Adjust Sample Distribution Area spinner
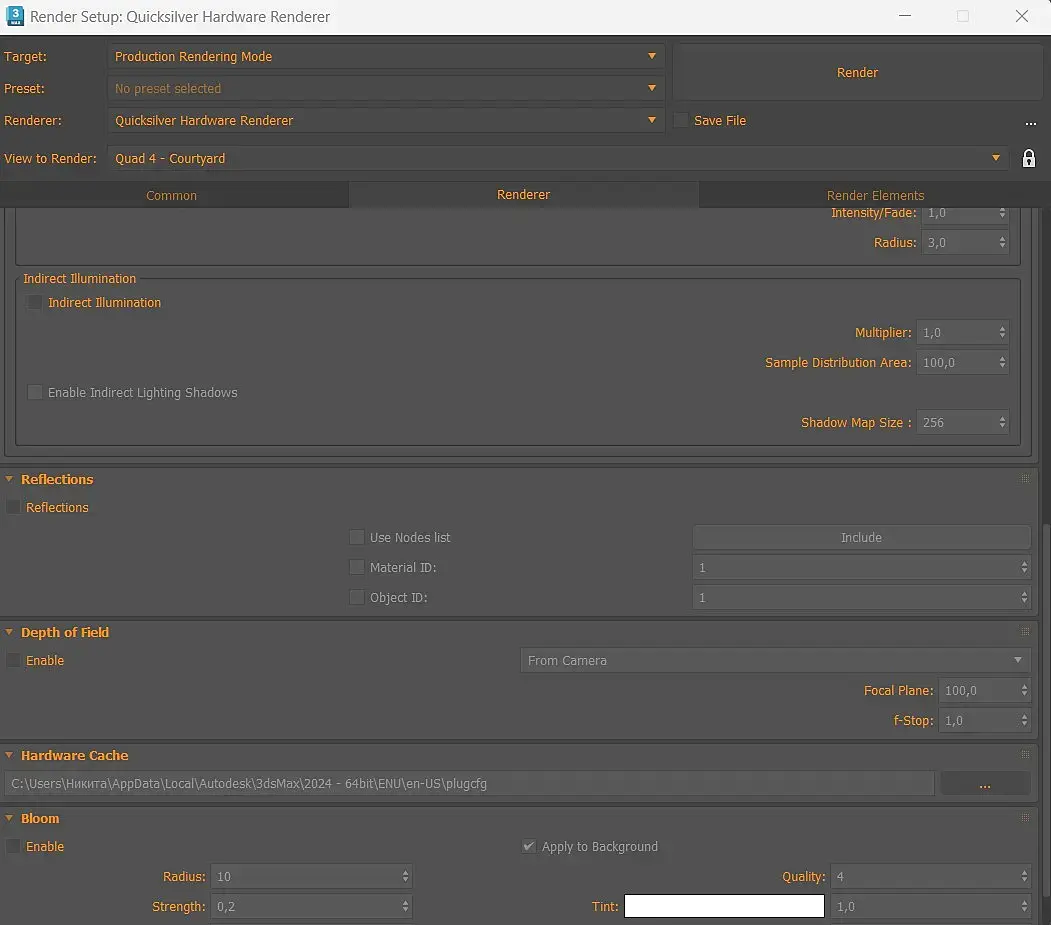Viewport: 1051px width, 925px height. click(x=1002, y=363)
